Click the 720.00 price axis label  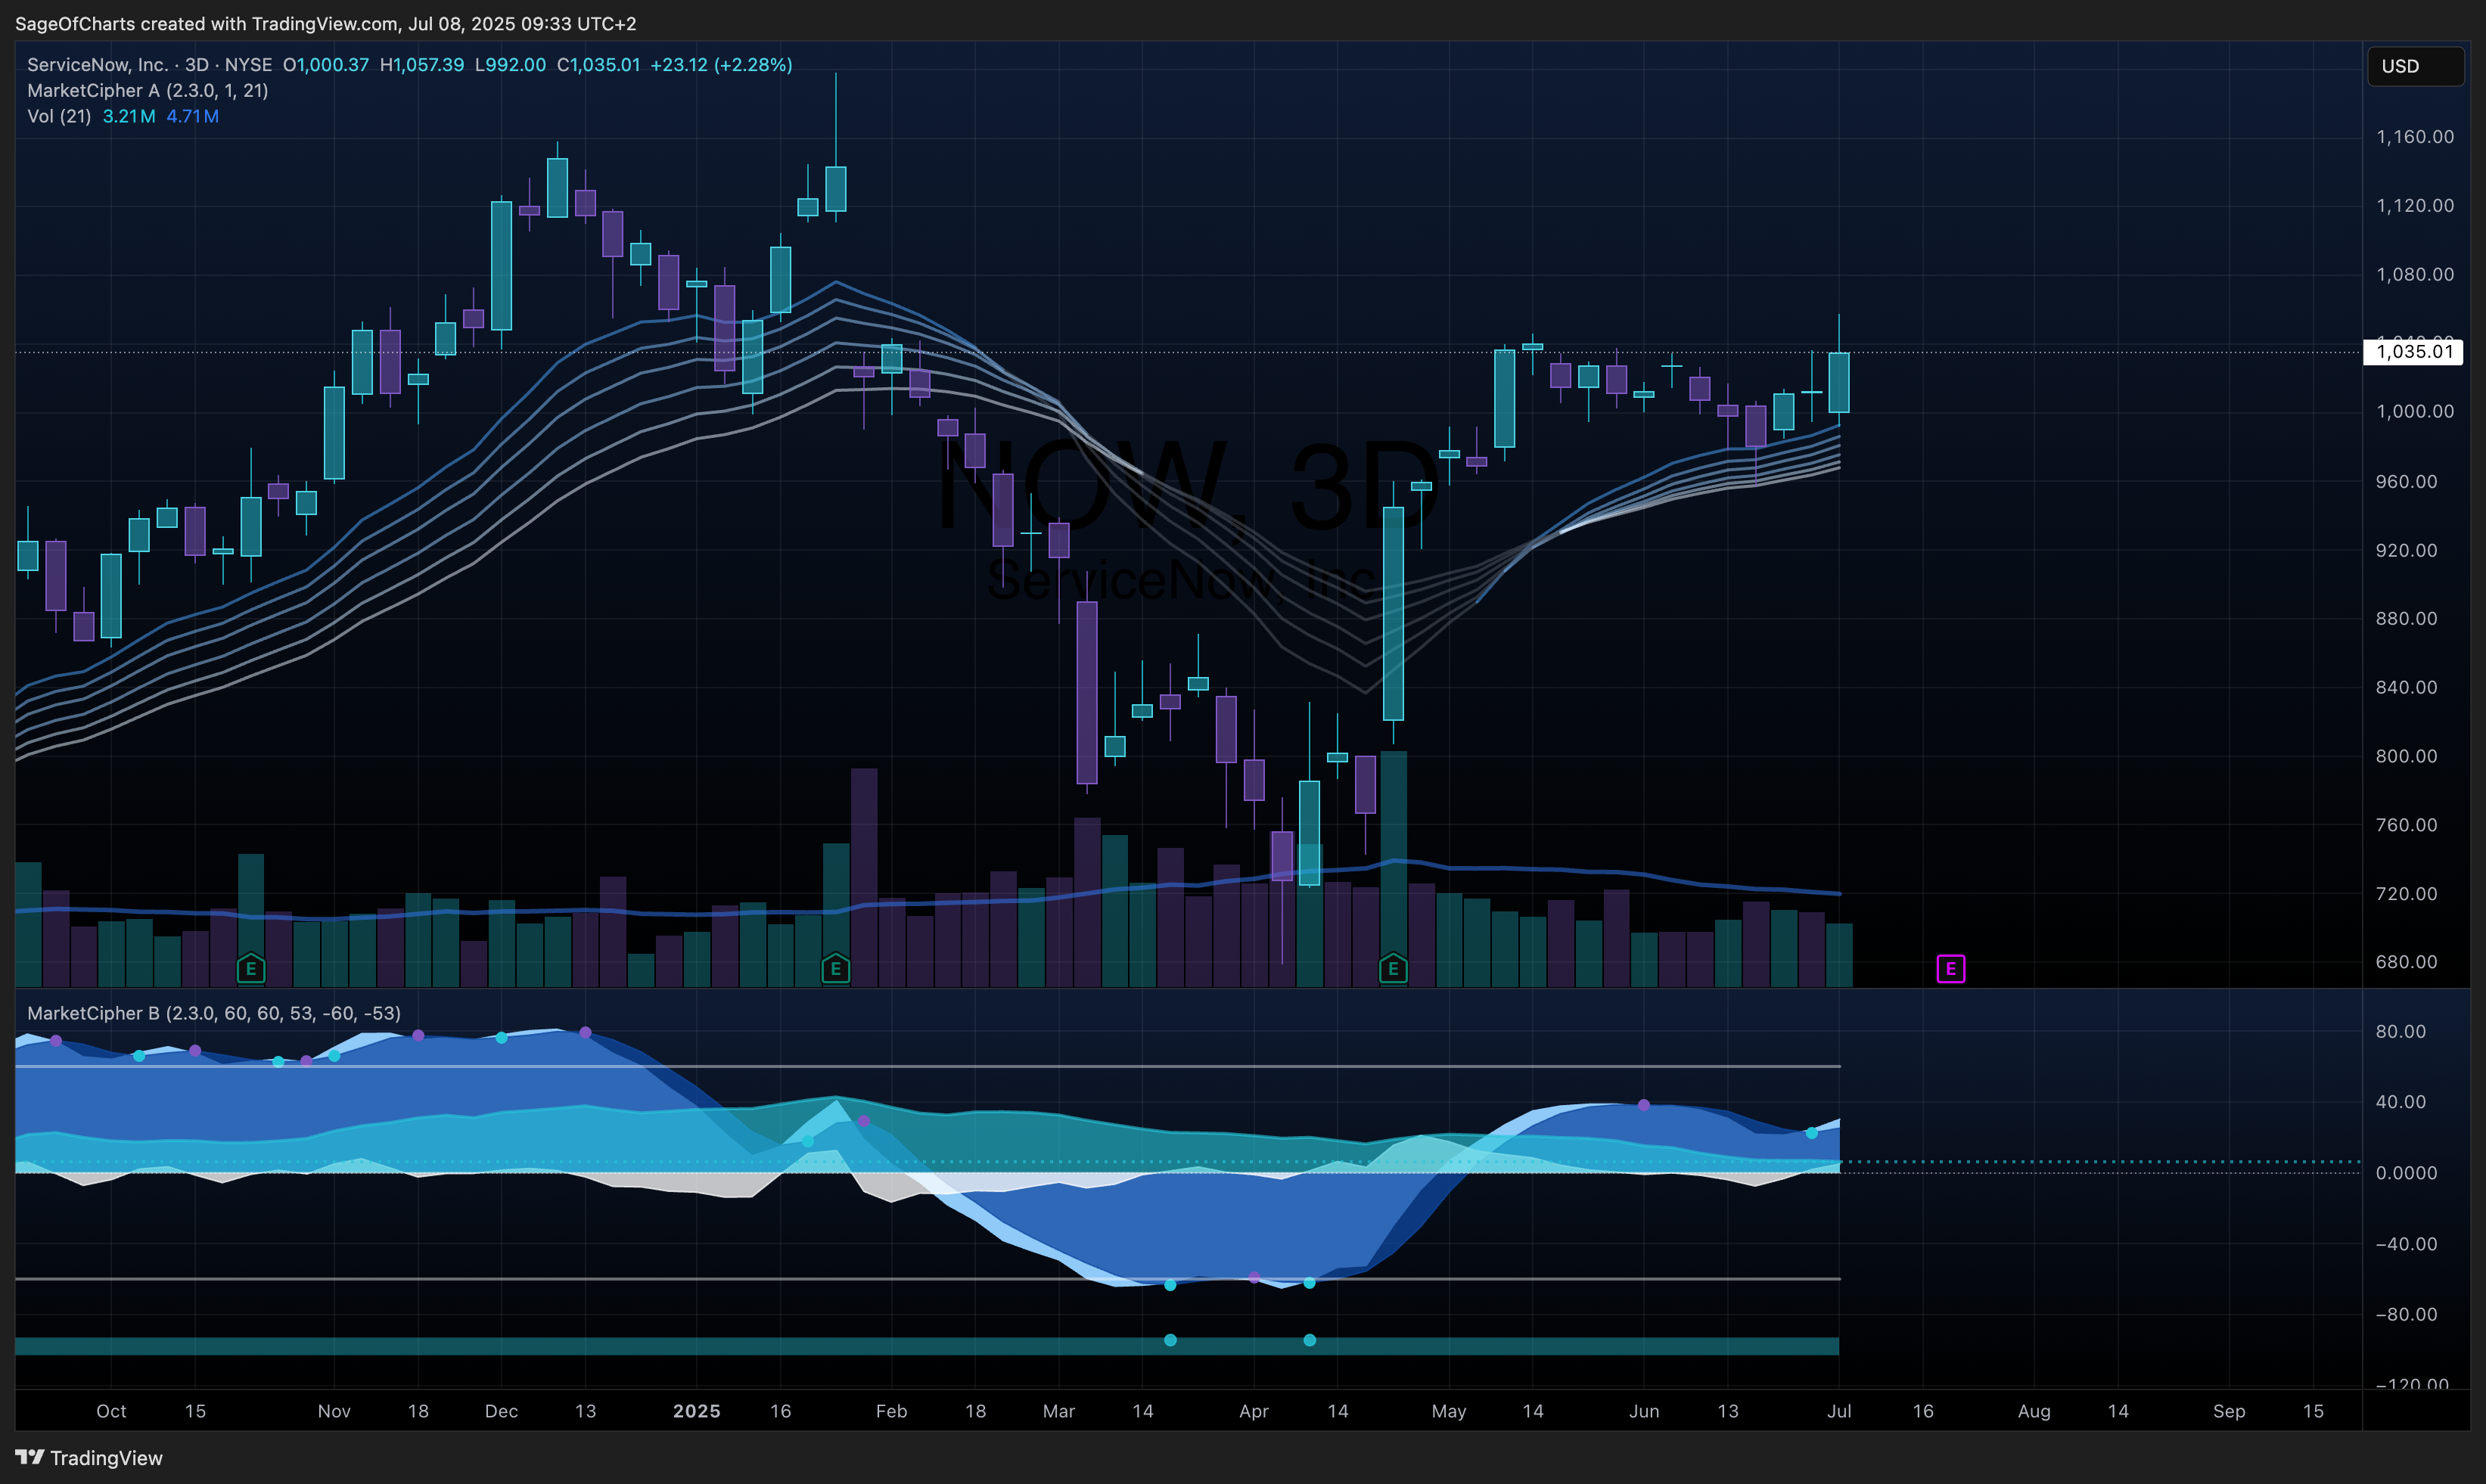[x=2407, y=893]
